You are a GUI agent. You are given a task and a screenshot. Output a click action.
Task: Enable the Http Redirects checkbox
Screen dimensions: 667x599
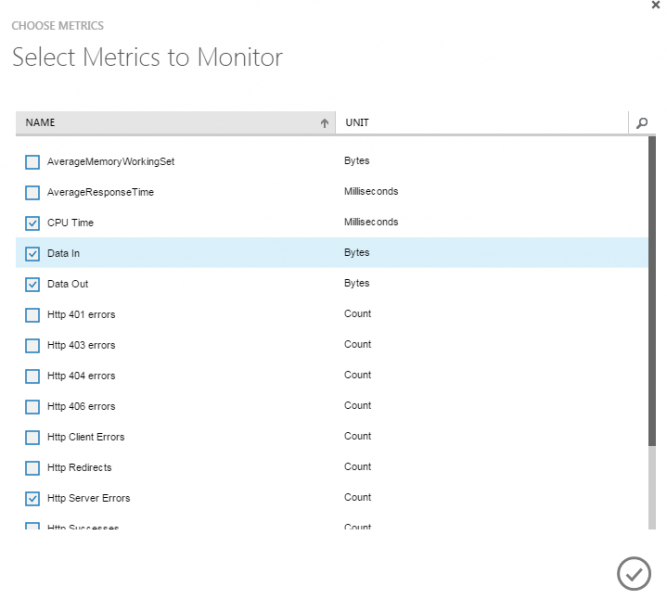tap(32, 468)
